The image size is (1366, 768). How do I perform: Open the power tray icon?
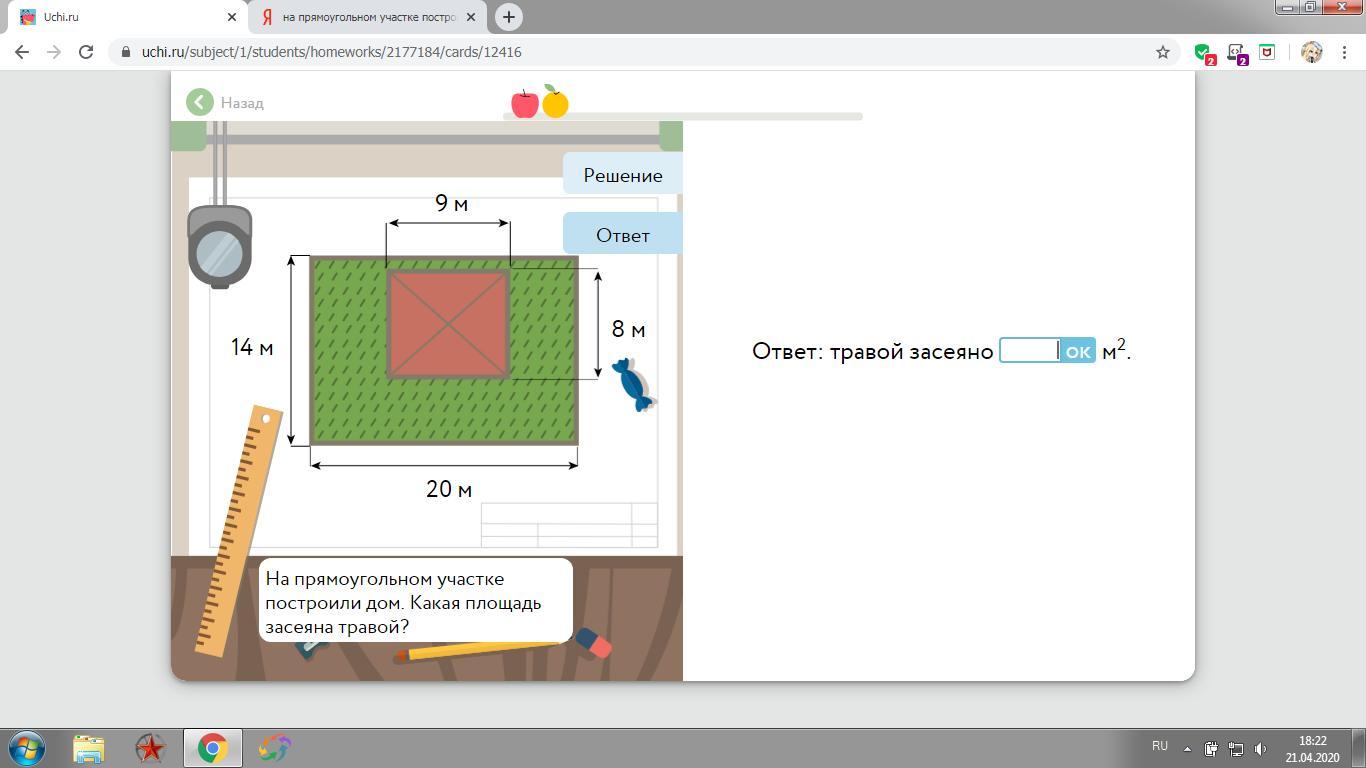tap(1211, 748)
